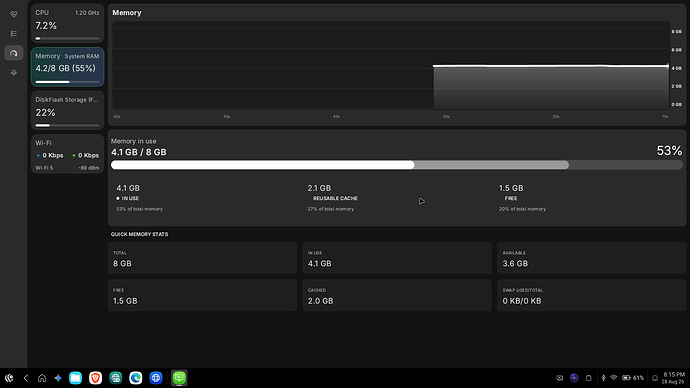This screenshot has width=690, height=388.
Task: Open the notifications bell icon
Action: (655, 378)
